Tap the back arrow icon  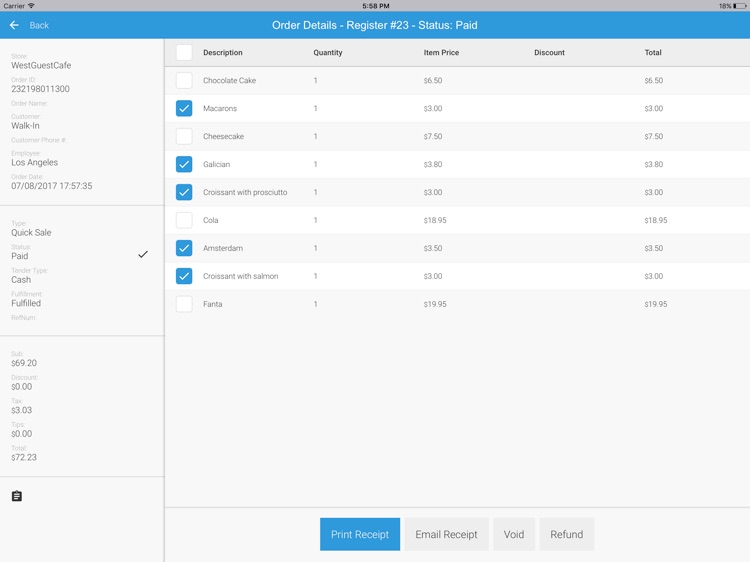click(x=14, y=25)
